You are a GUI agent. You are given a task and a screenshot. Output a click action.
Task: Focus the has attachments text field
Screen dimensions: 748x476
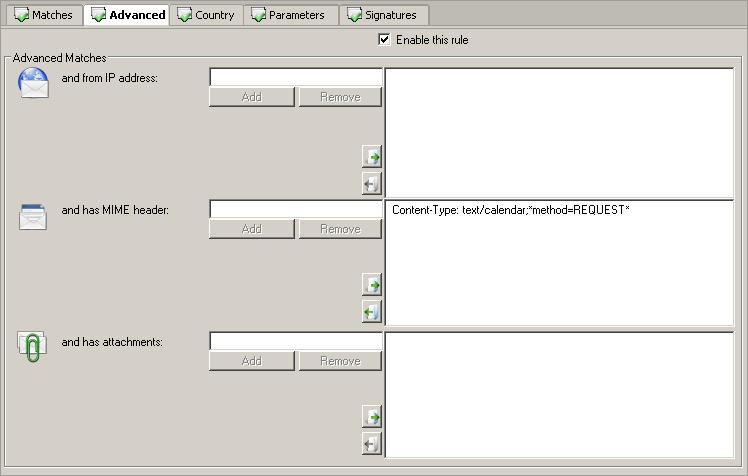[295, 341]
